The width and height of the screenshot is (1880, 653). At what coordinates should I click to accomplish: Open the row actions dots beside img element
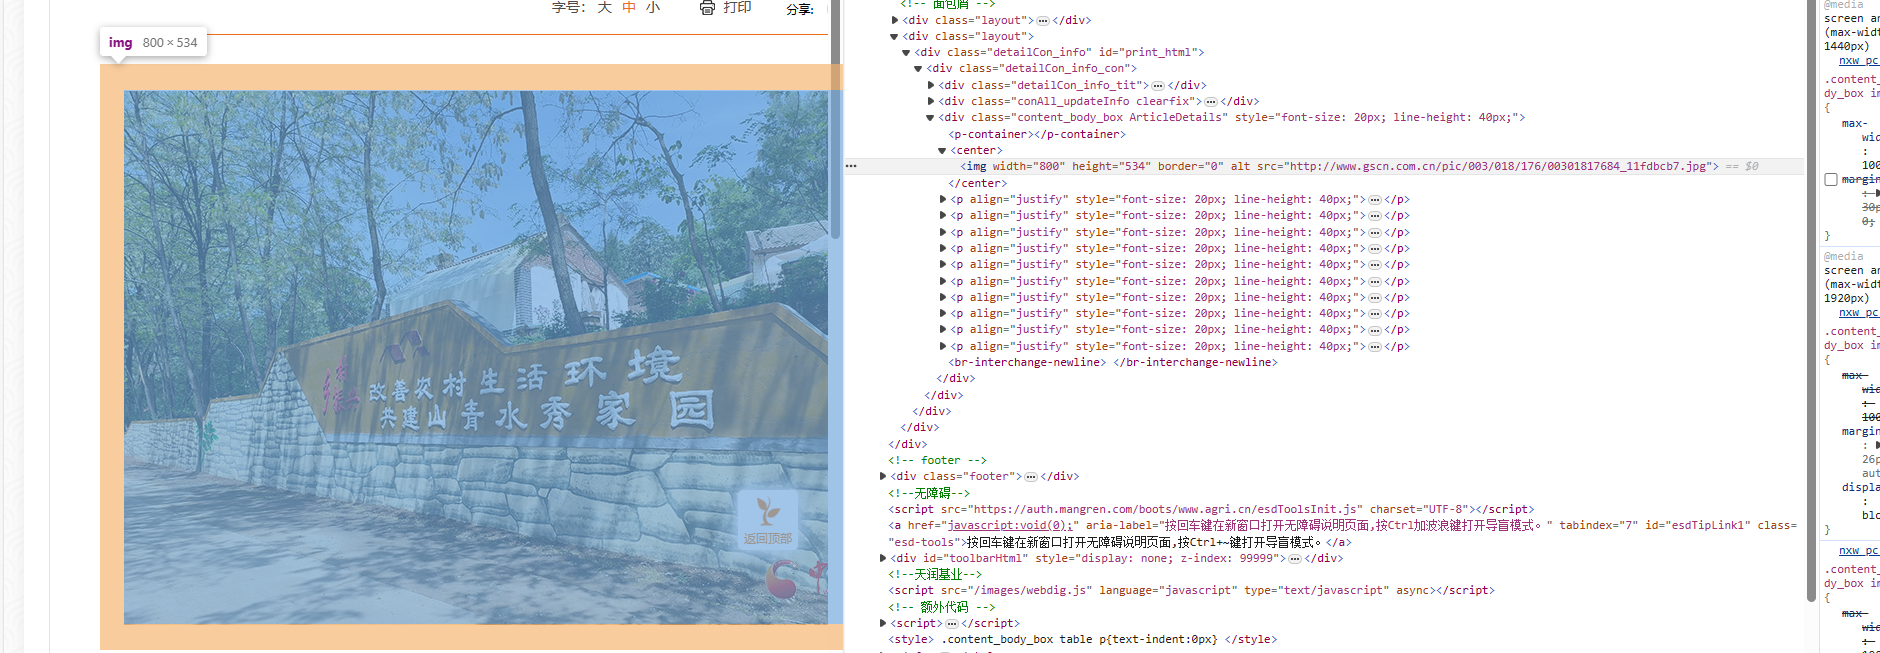tap(851, 166)
